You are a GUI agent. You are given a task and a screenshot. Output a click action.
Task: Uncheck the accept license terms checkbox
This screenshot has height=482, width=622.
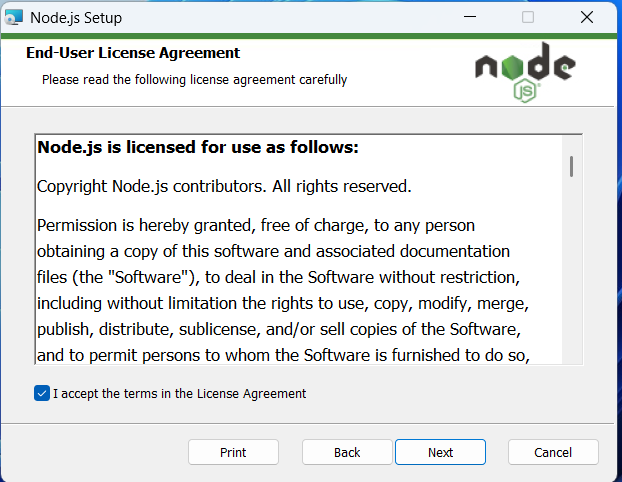pos(41,393)
